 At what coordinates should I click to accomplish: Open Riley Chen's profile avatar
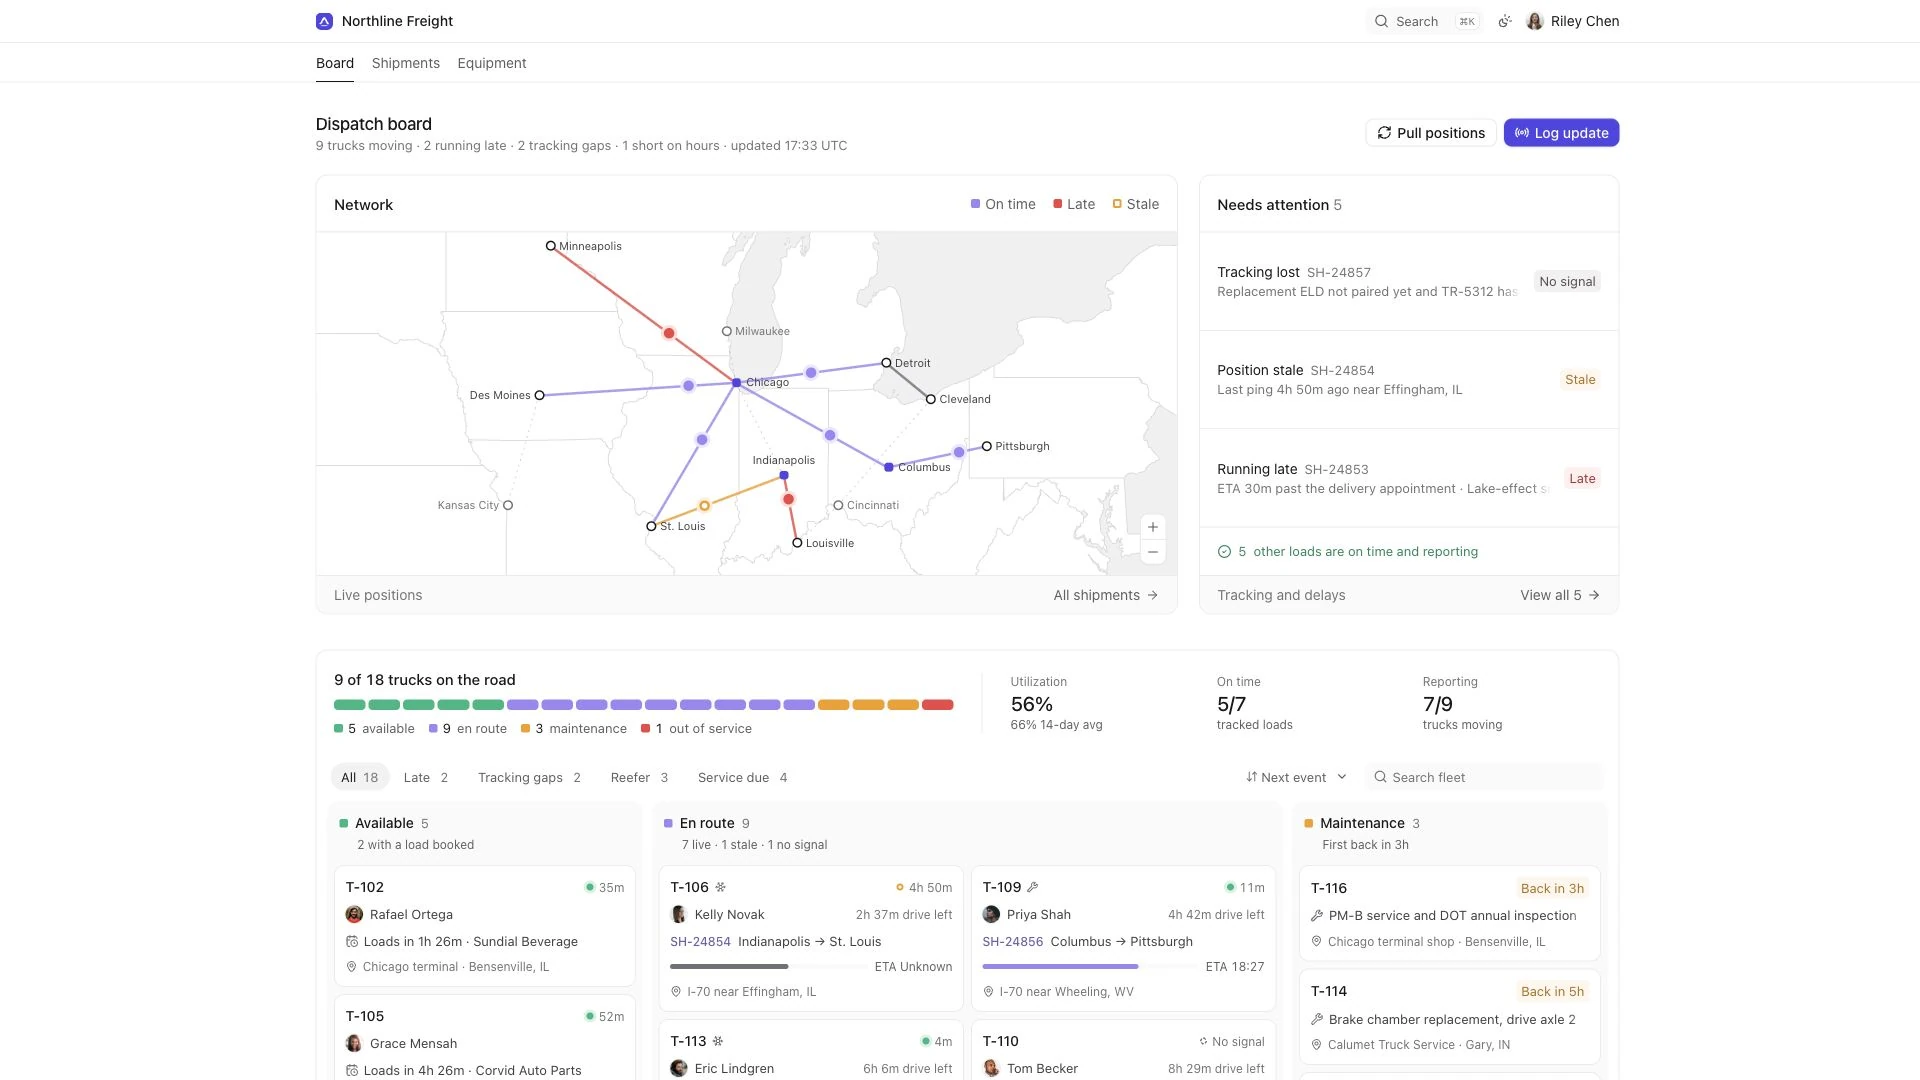pos(1535,21)
